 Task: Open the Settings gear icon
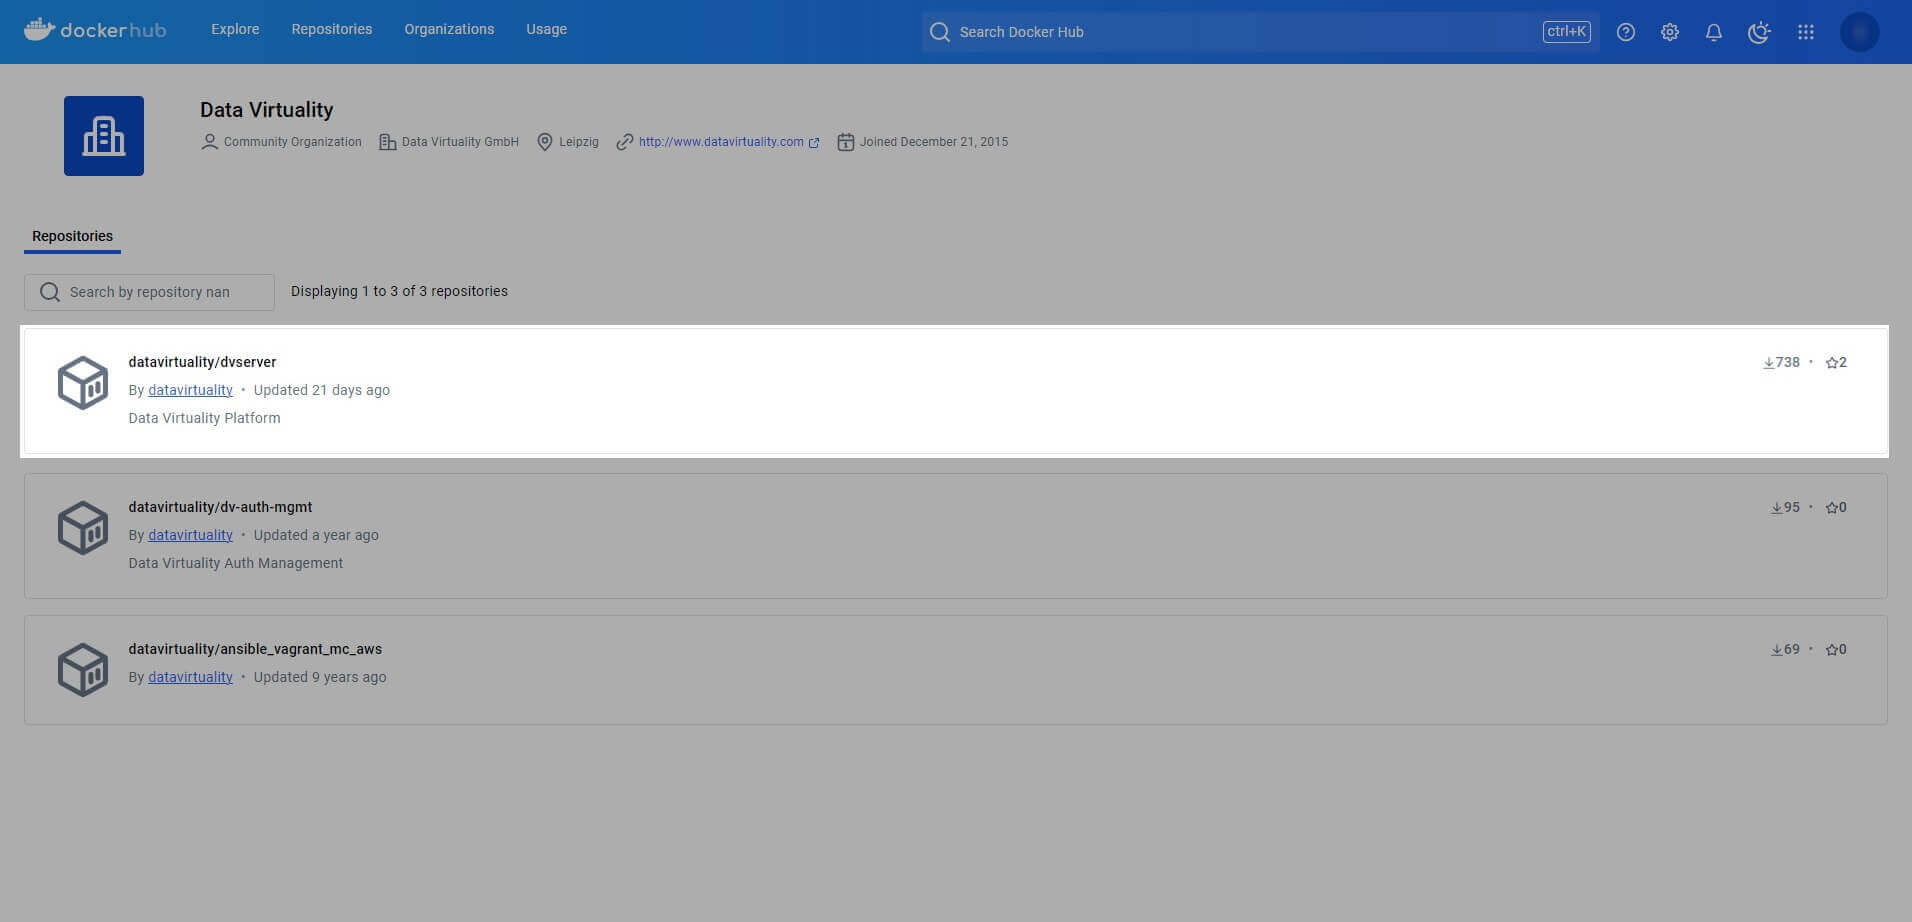tap(1670, 32)
